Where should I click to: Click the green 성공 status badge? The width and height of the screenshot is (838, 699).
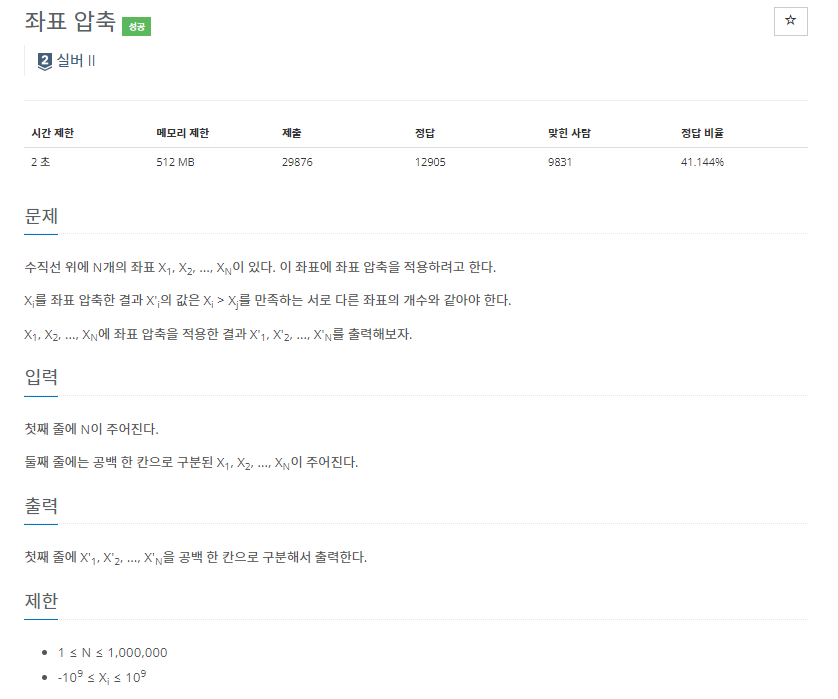(x=136, y=27)
